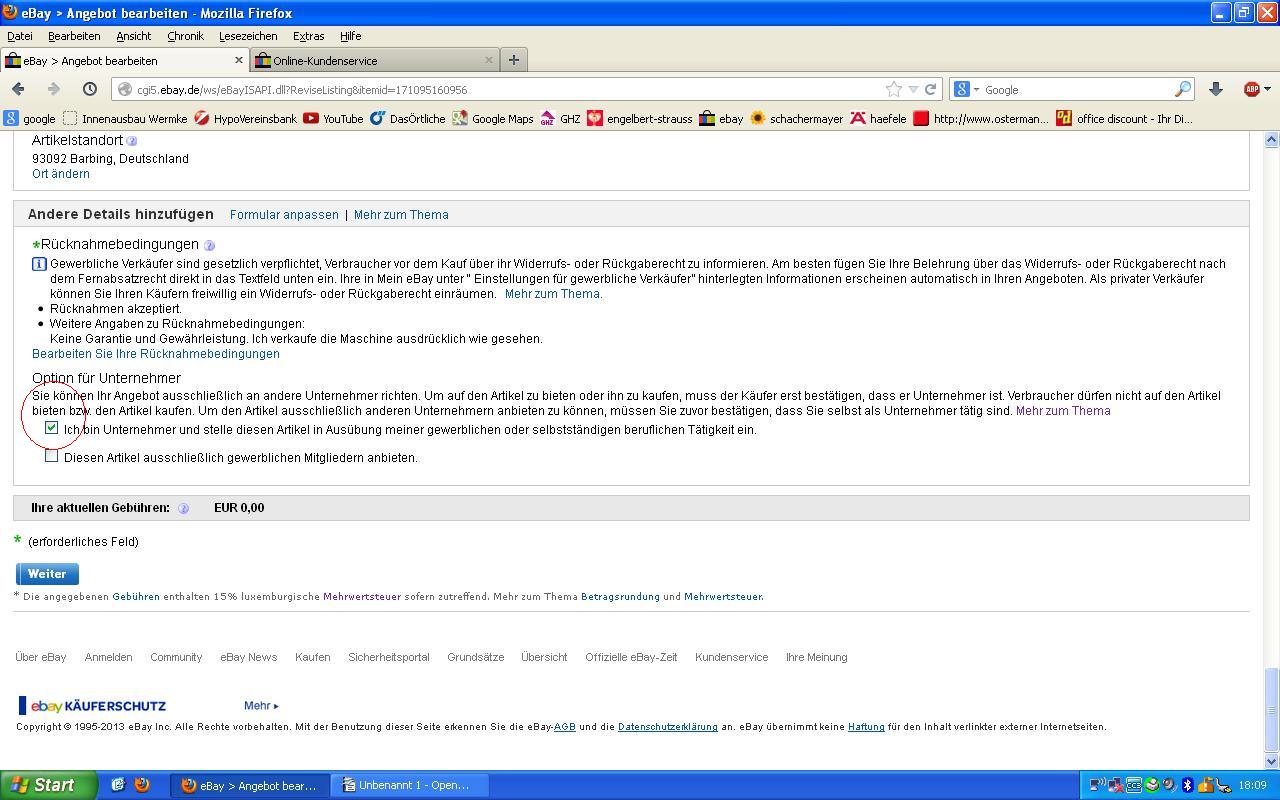Enable 'Diesen Artikel ausschließlich gewerblichen Mitgliedern anbieten'
1280x800 pixels.
point(51,455)
